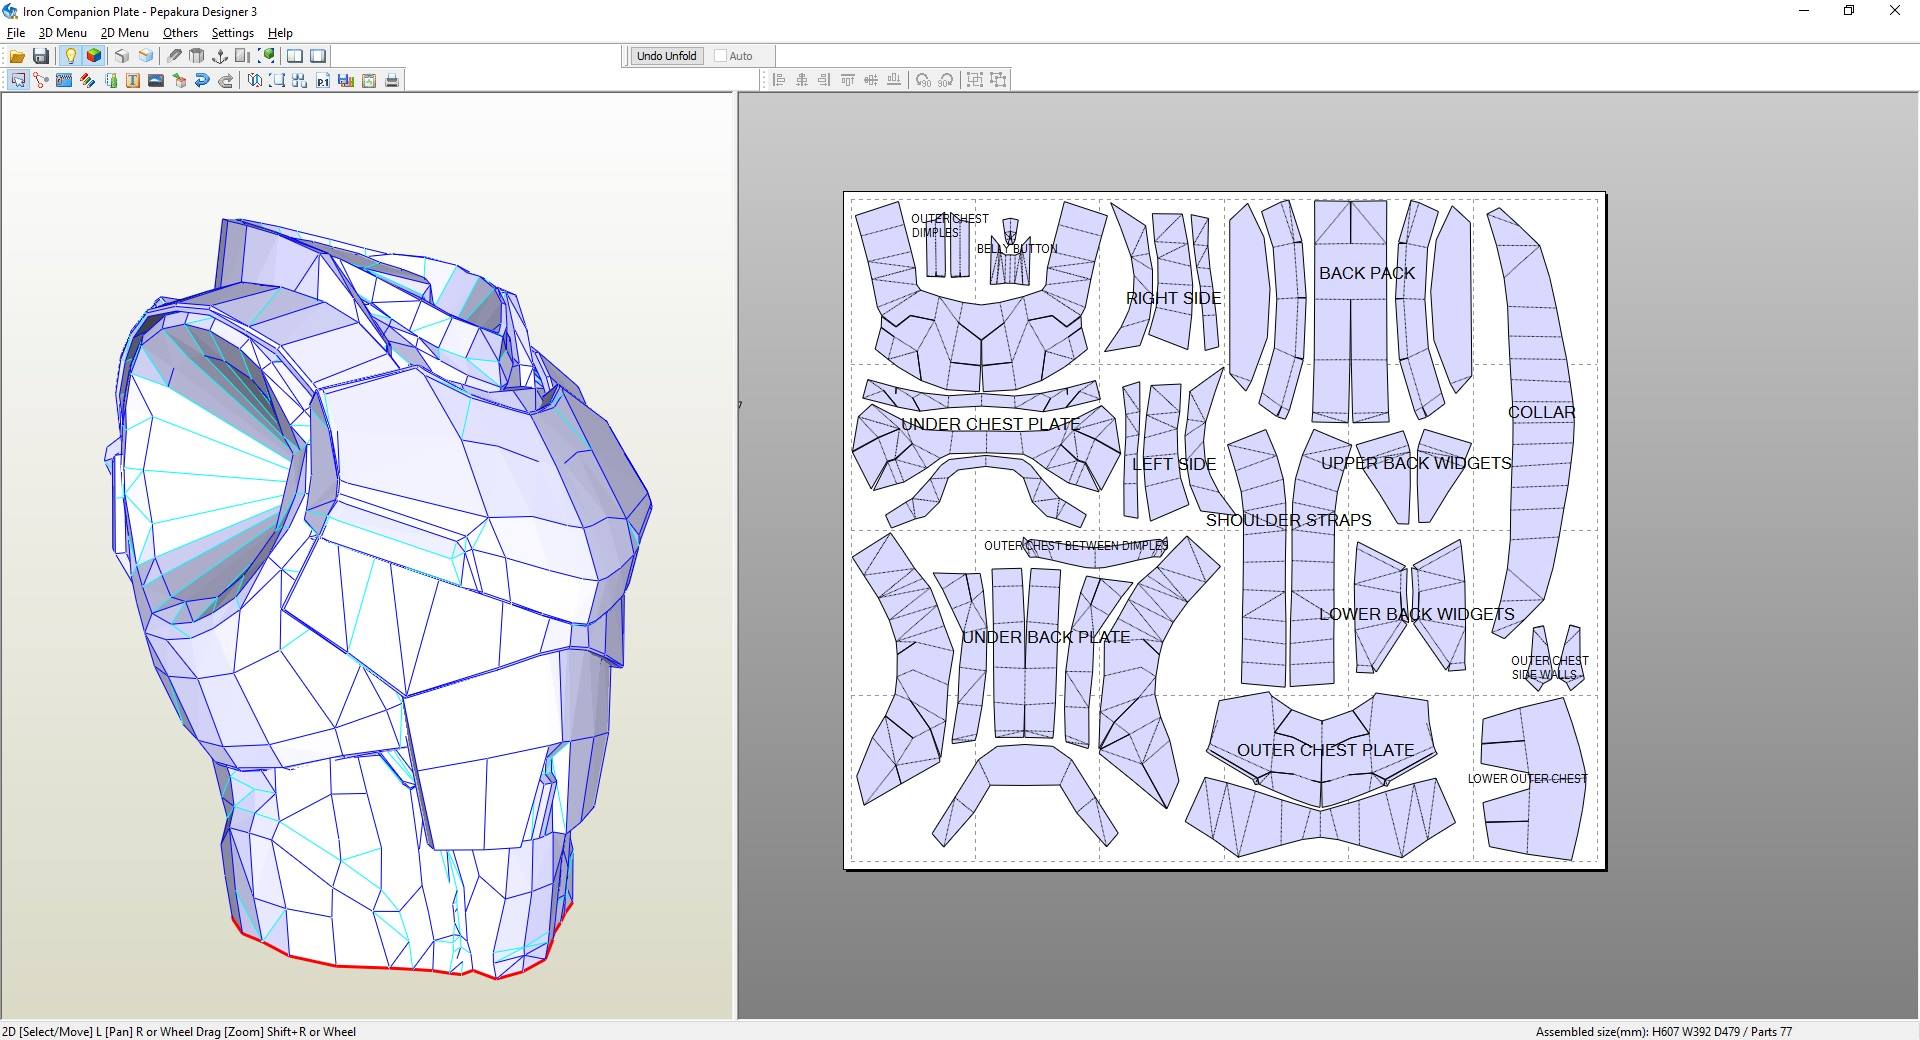Click the gray redo arrow icon
This screenshot has height=1040, width=1920.
pos(226,80)
